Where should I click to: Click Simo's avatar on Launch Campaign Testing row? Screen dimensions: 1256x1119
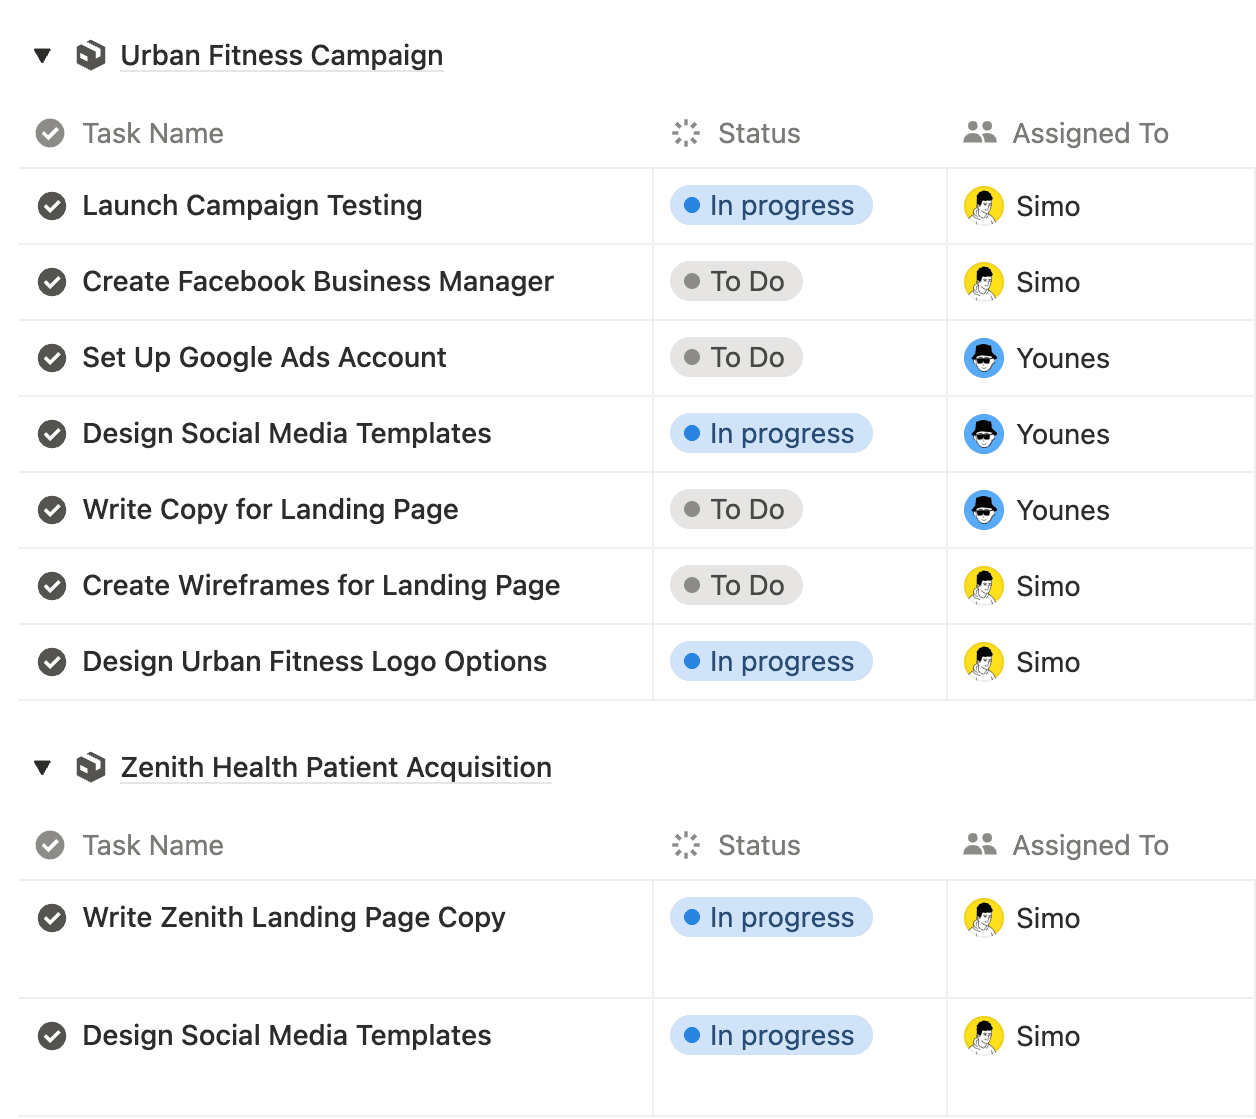[x=984, y=206]
